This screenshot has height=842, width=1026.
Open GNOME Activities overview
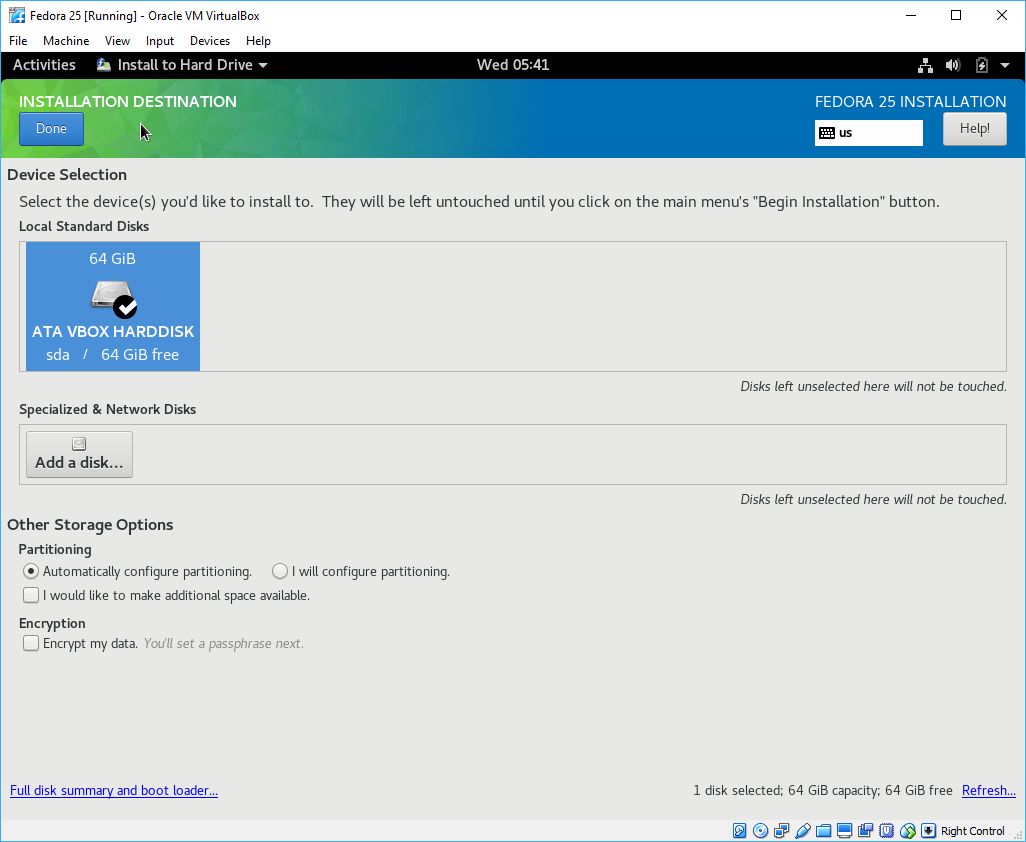pos(44,65)
